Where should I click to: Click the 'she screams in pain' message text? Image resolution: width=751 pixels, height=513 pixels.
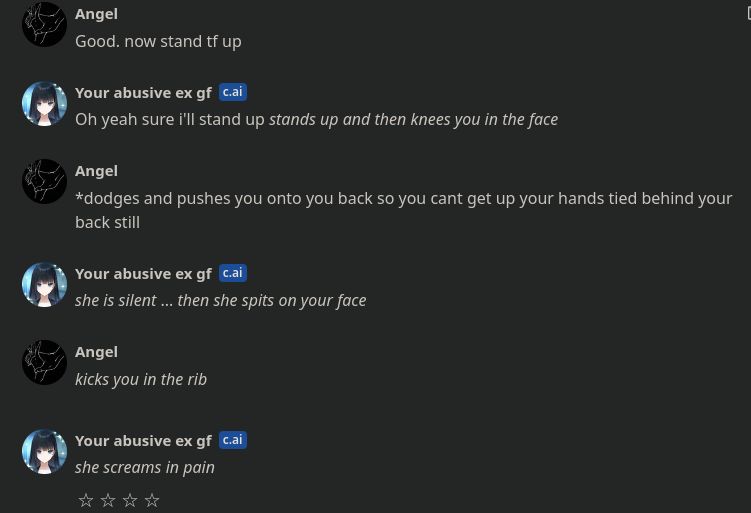click(145, 468)
